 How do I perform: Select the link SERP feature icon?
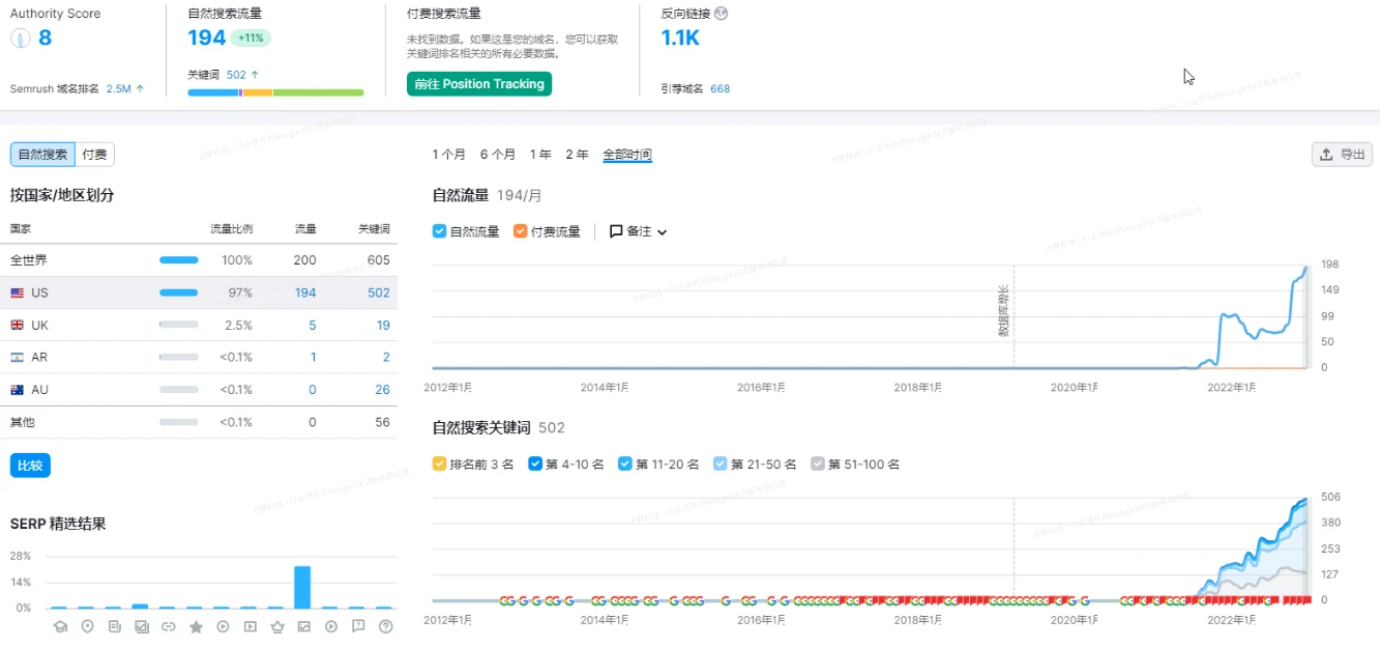point(168,627)
